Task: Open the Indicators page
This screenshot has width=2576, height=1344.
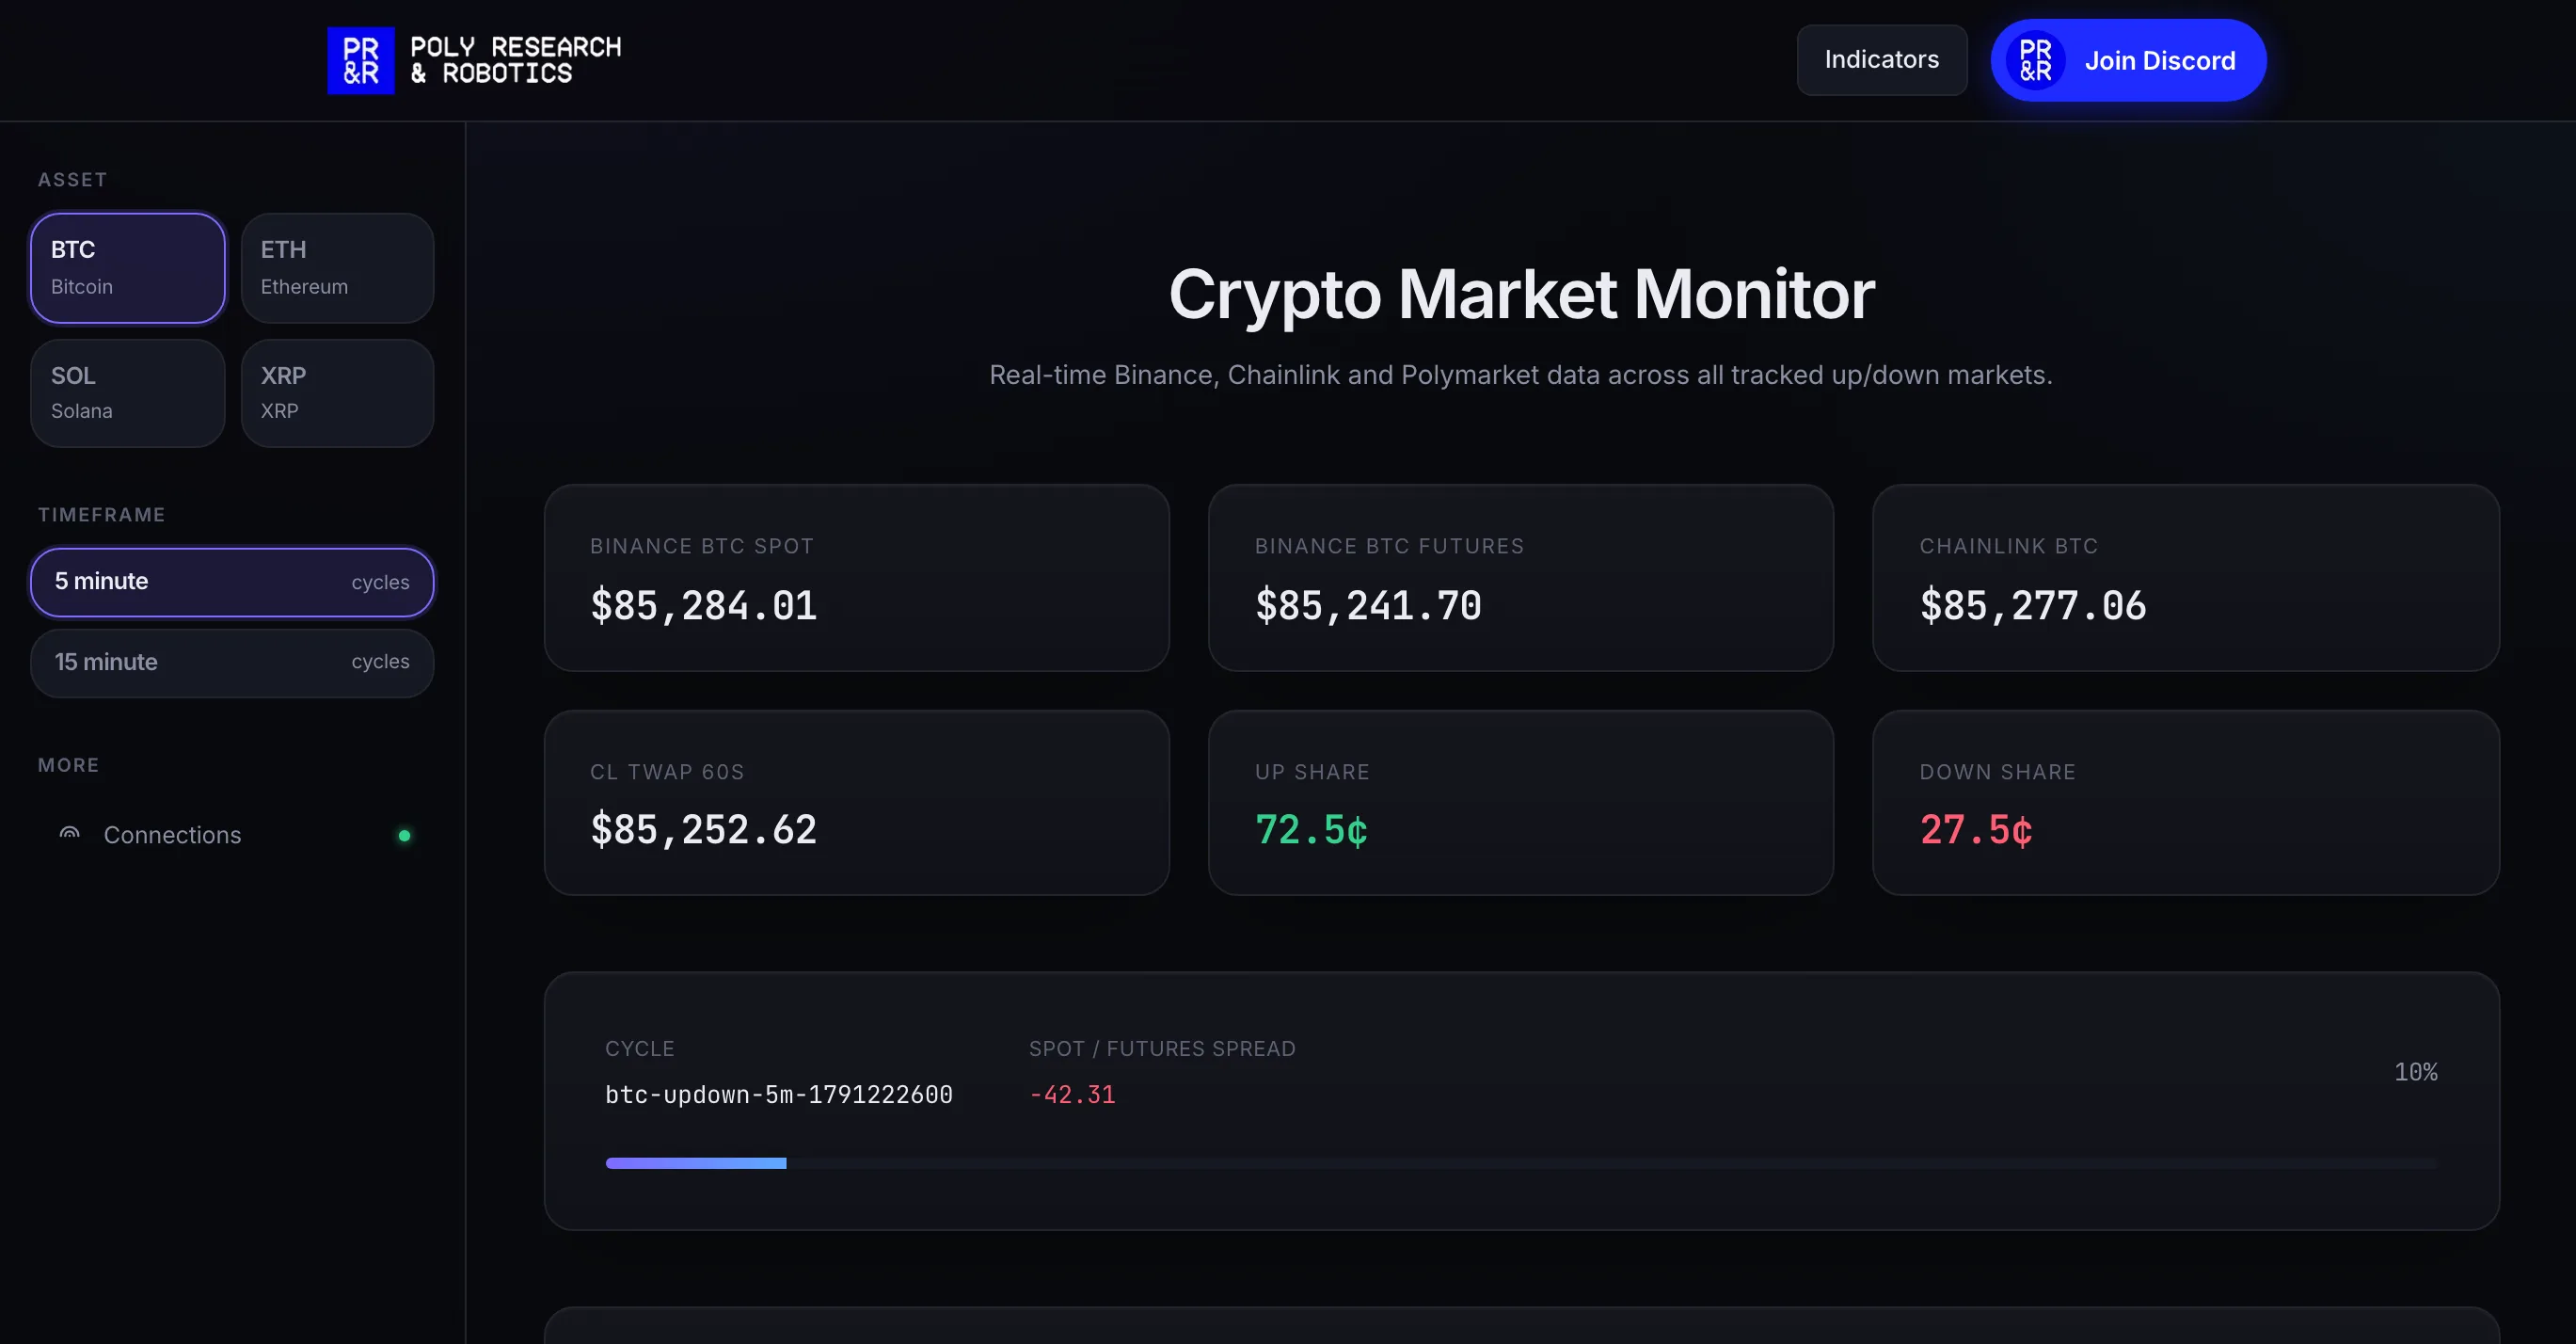Action: (x=1882, y=60)
